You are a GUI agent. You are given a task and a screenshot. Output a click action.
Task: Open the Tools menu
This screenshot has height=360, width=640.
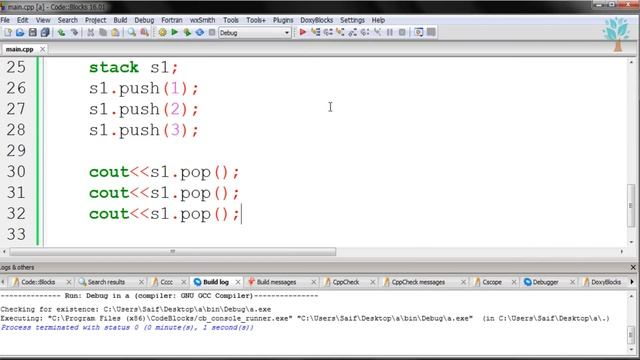tap(231, 20)
